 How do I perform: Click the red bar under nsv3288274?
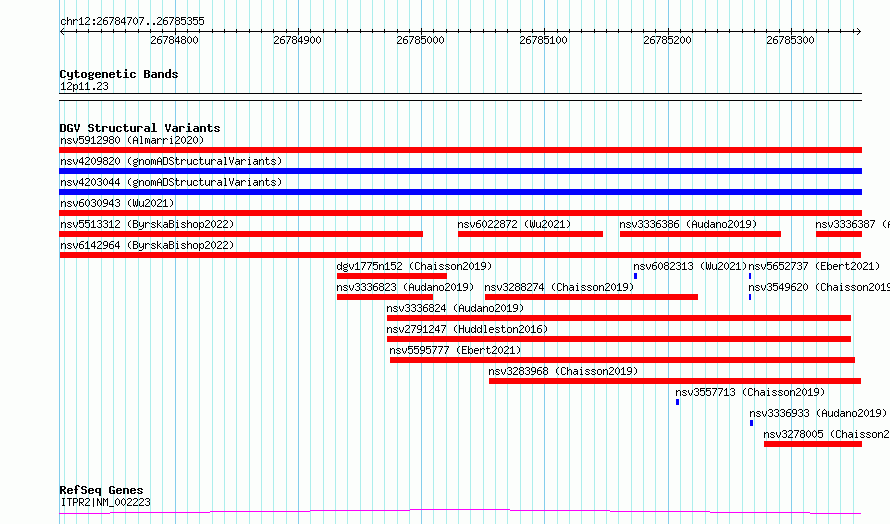[x=591, y=297]
